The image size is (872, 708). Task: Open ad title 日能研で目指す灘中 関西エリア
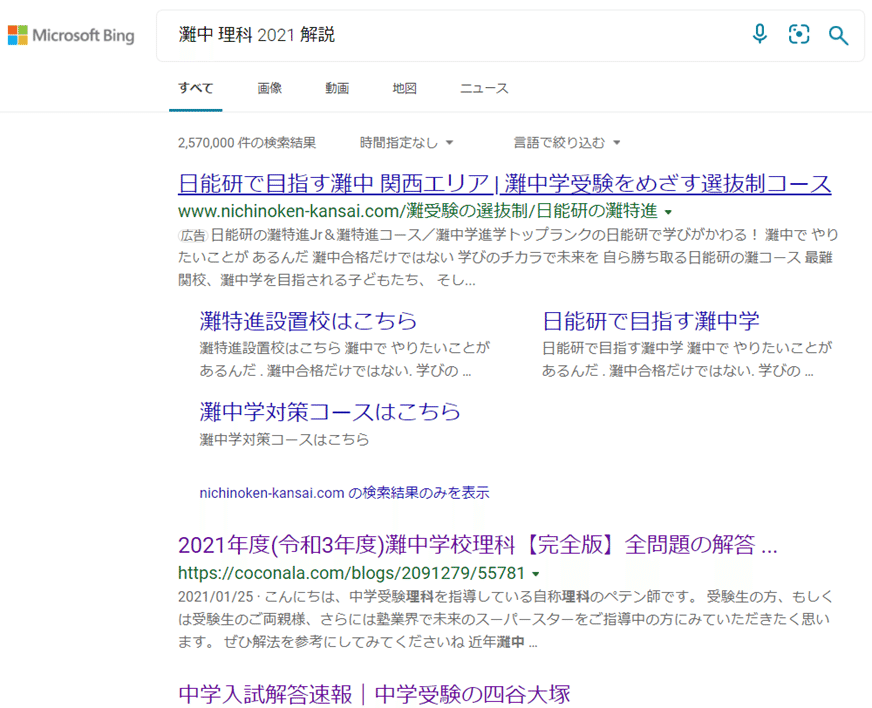coord(504,184)
